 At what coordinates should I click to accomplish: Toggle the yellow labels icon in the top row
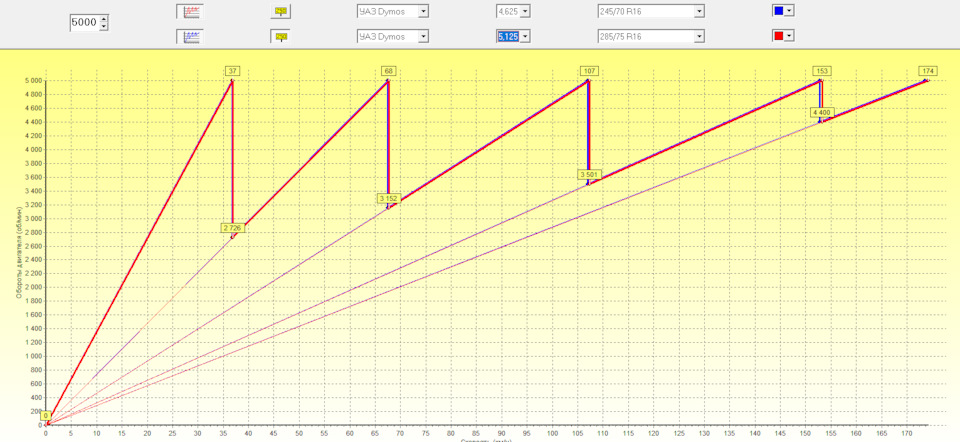(281, 11)
